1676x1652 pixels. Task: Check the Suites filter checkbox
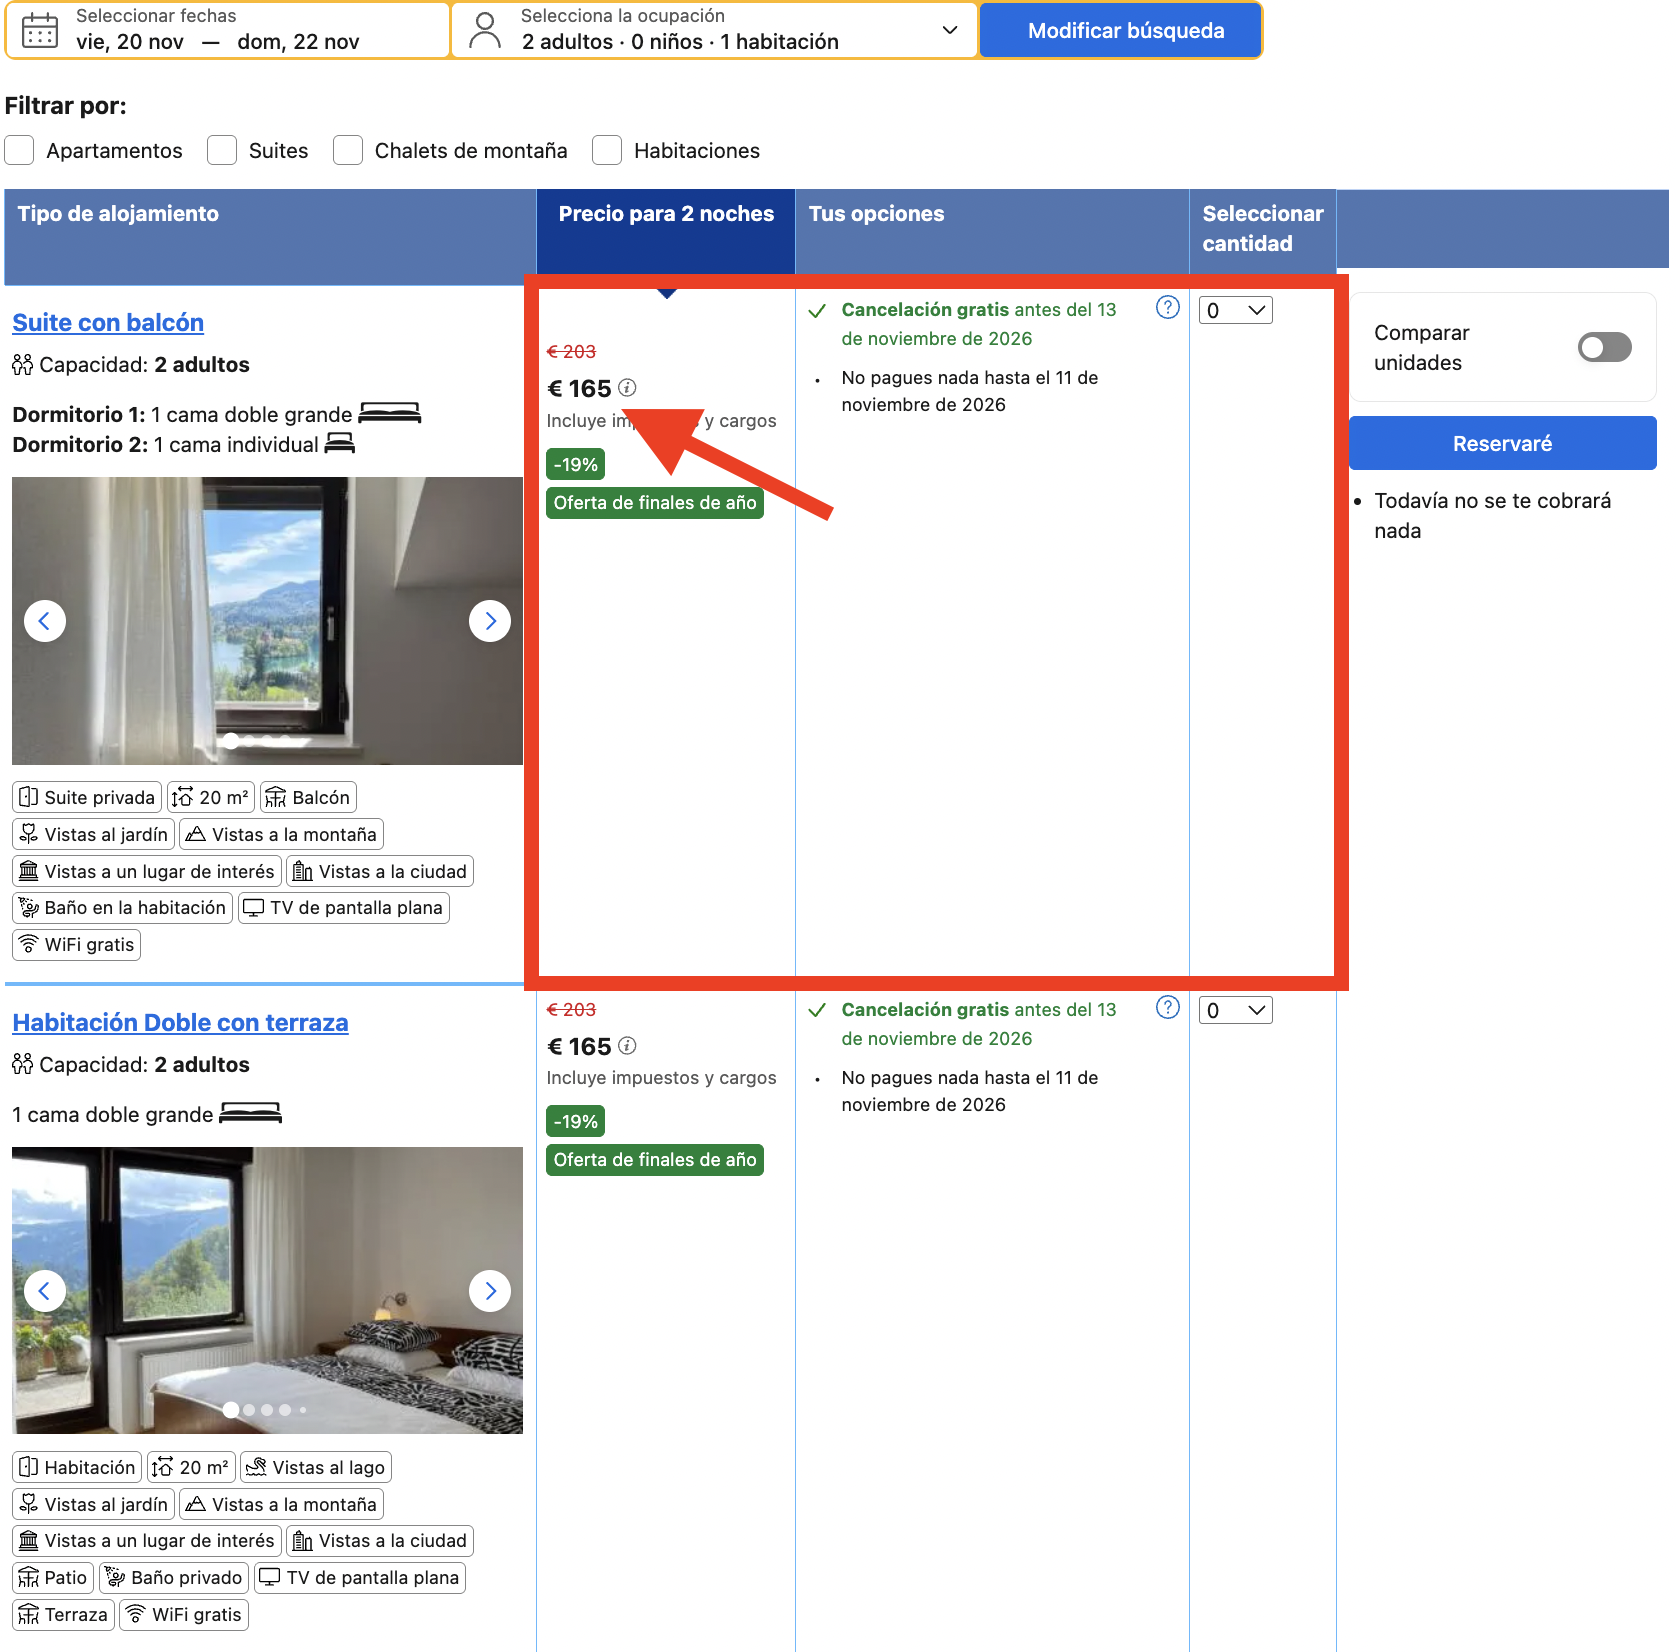[x=222, y=150]
